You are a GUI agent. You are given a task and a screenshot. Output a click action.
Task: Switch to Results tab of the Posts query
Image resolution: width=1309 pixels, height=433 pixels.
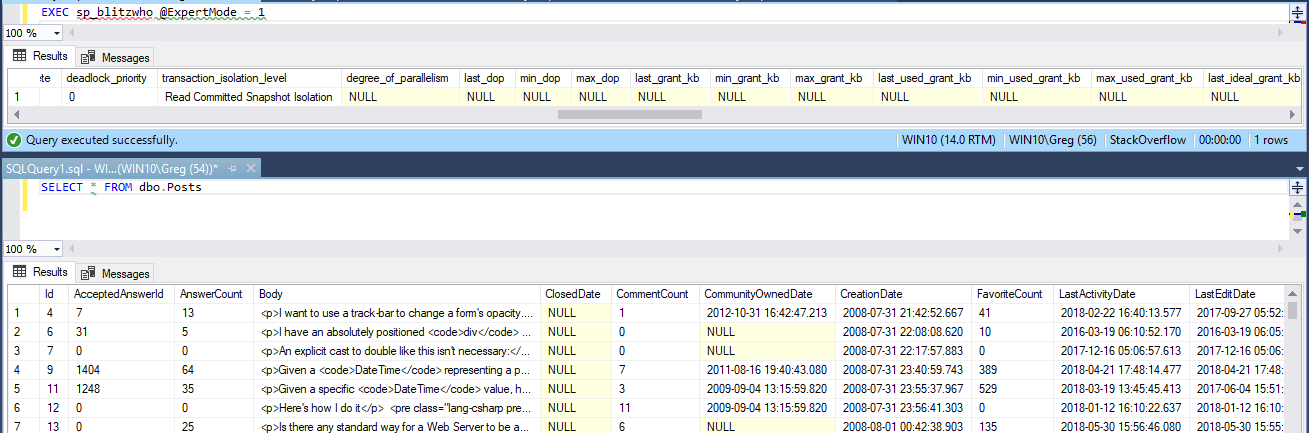[40, 272]
